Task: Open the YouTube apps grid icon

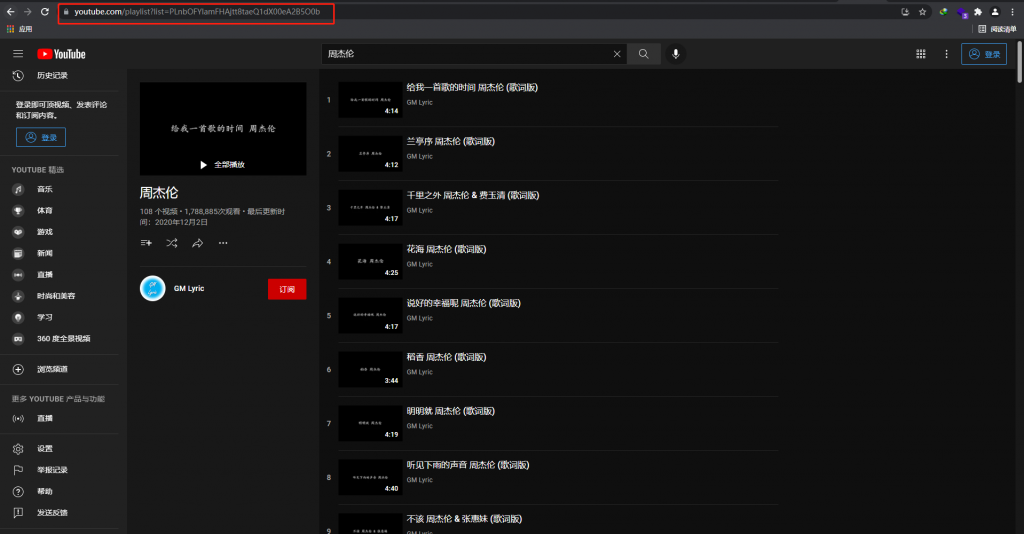Action: (x=921, y=54)
